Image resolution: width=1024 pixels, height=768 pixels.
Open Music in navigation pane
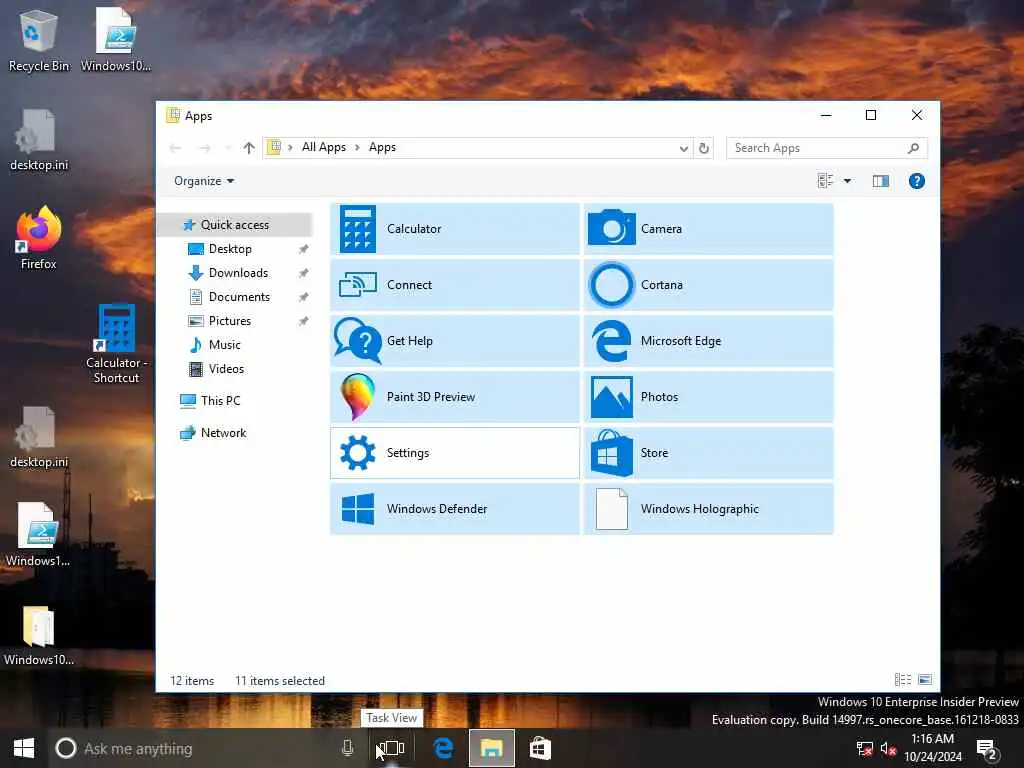224,345
